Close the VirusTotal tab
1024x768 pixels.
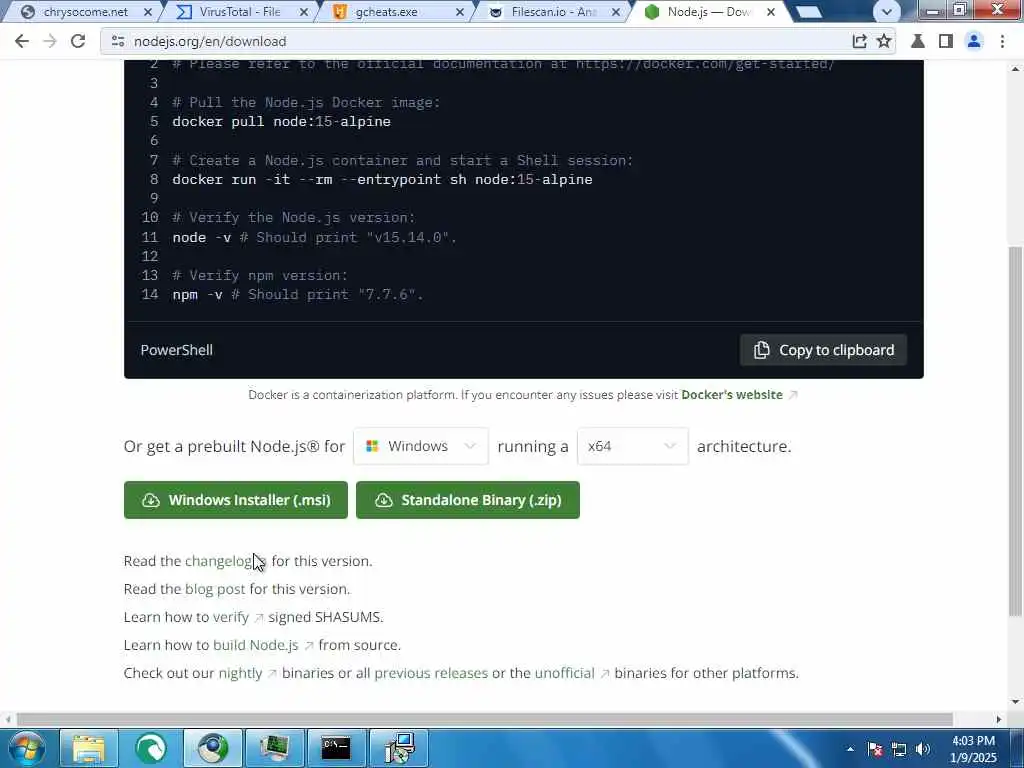click(304, 12)
